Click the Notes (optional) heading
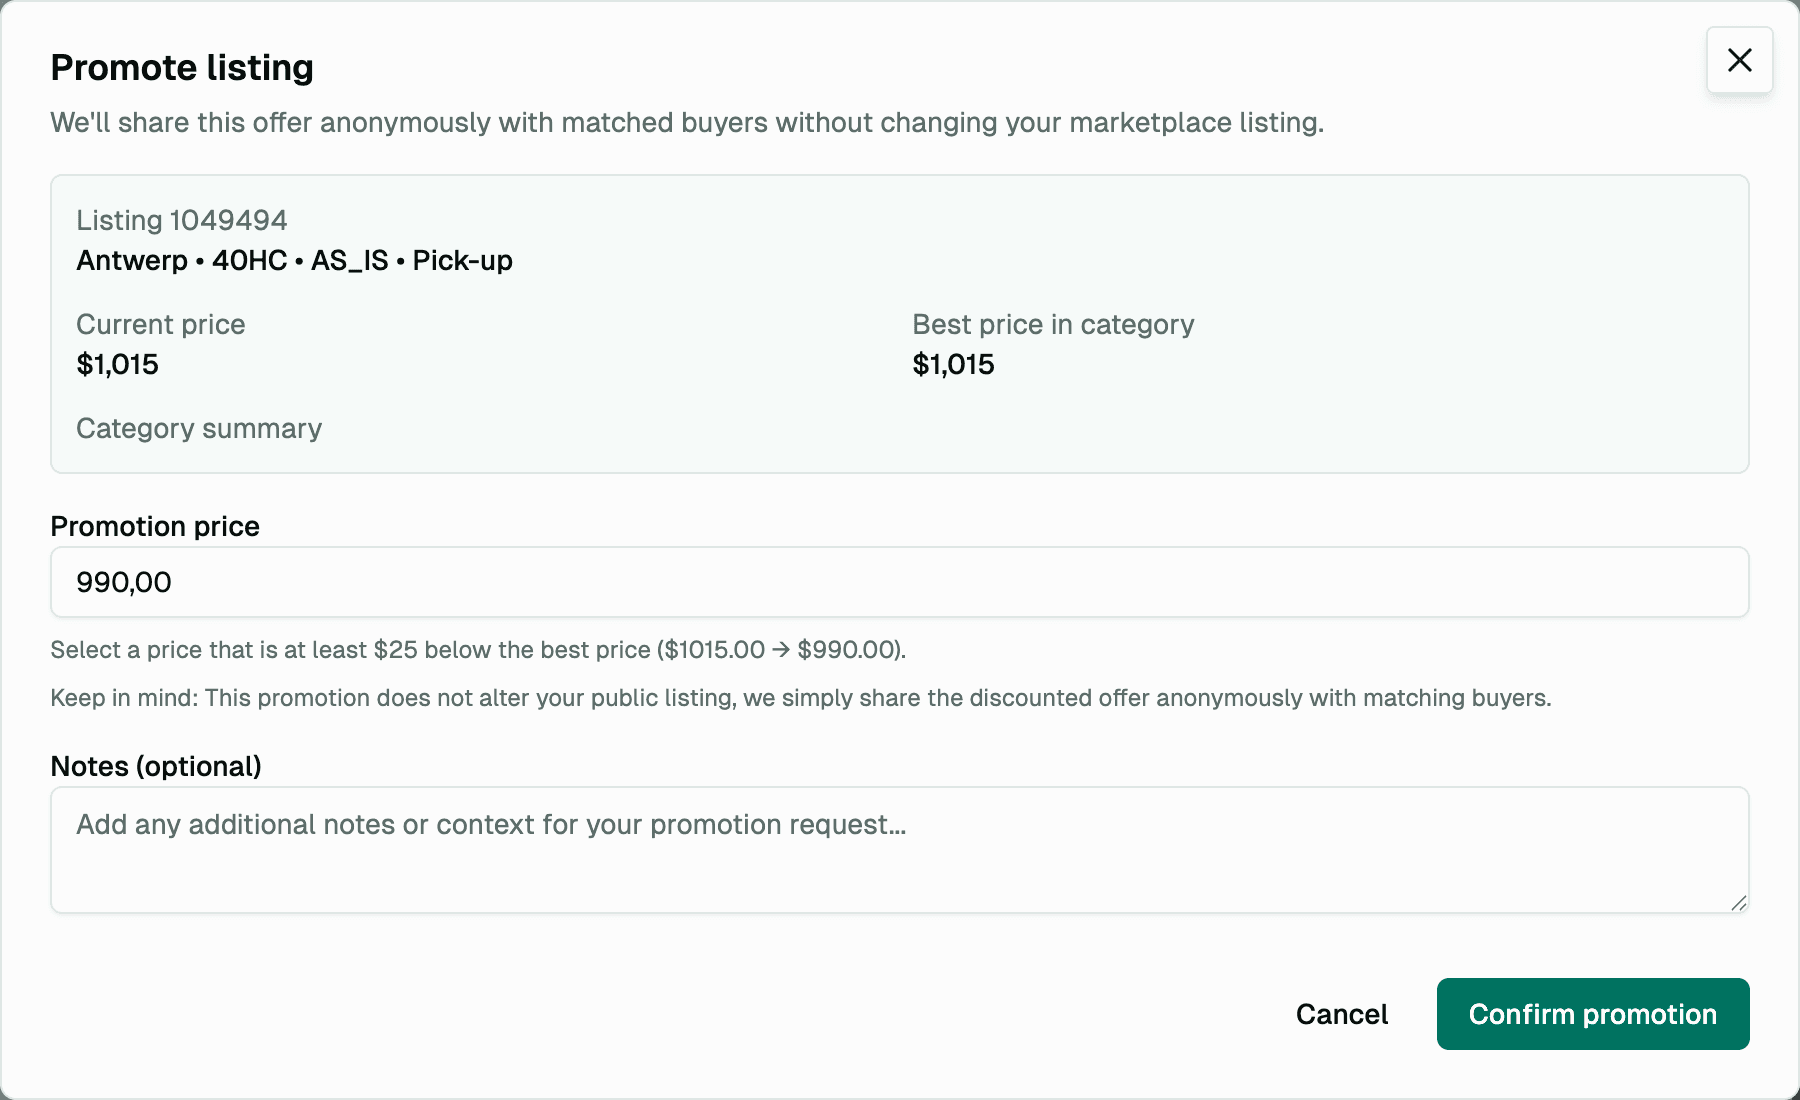Image resolution: width=1800 pixels, height=1100 pixels. [156, 766]
